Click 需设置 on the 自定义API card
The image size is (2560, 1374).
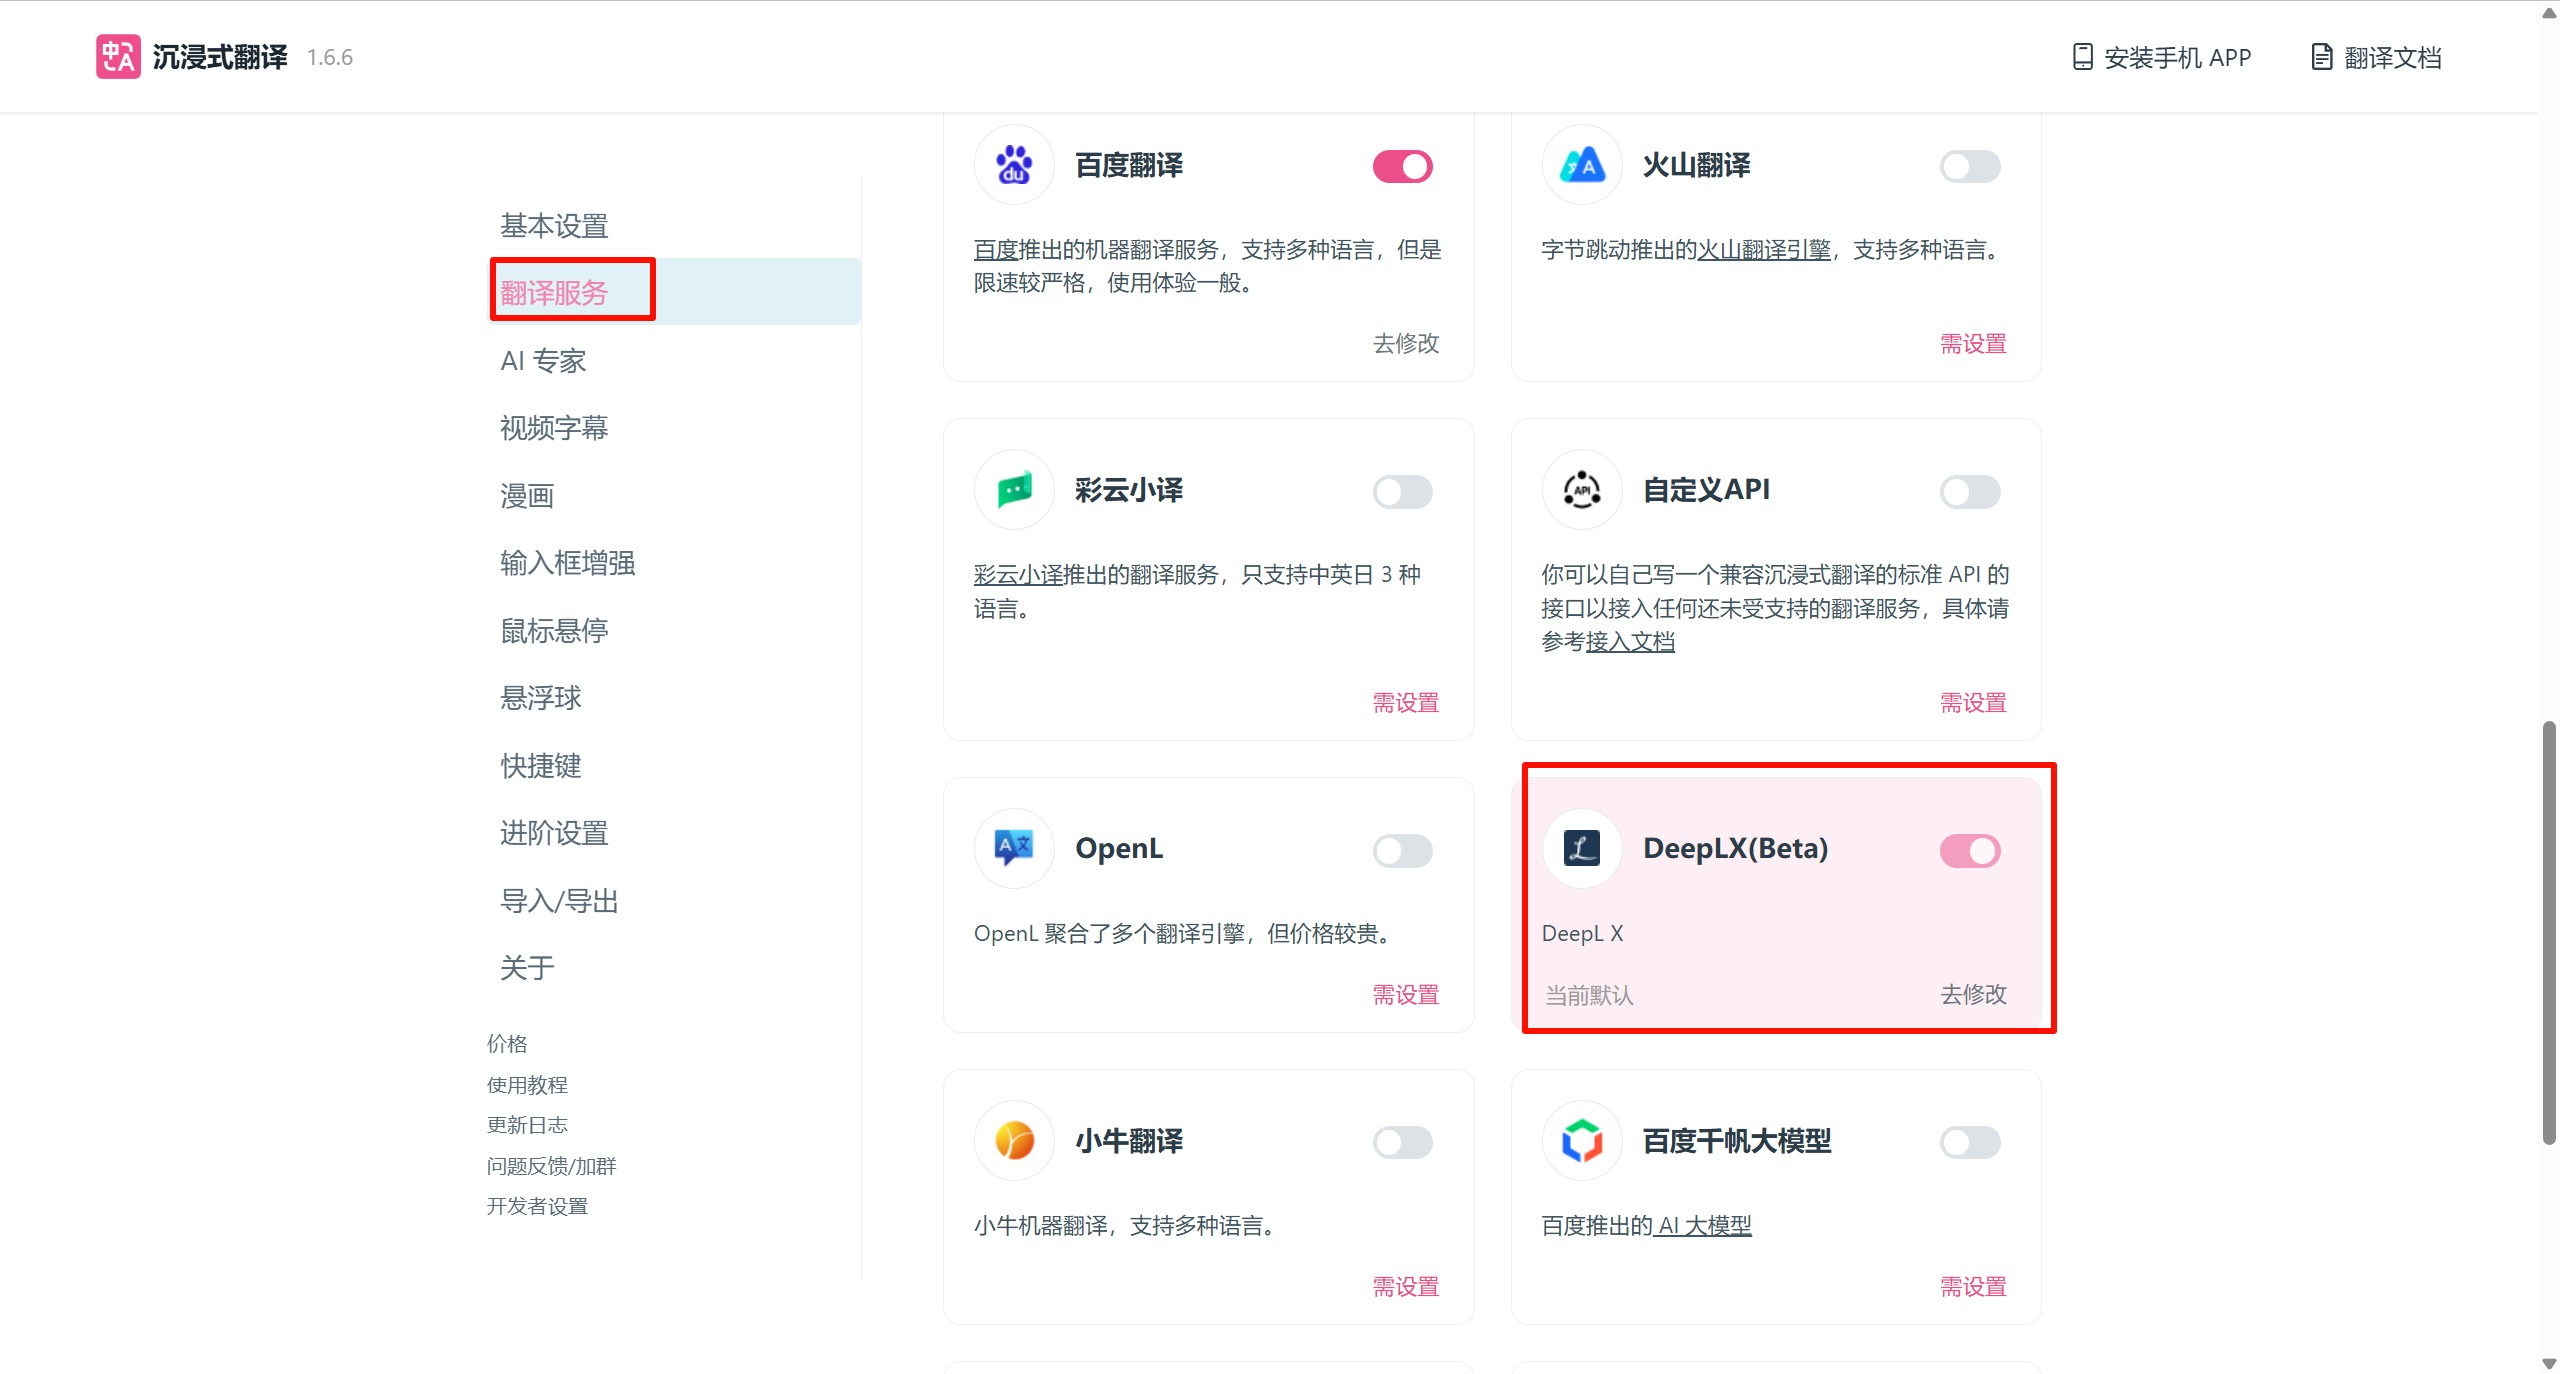click(1973, 703)
